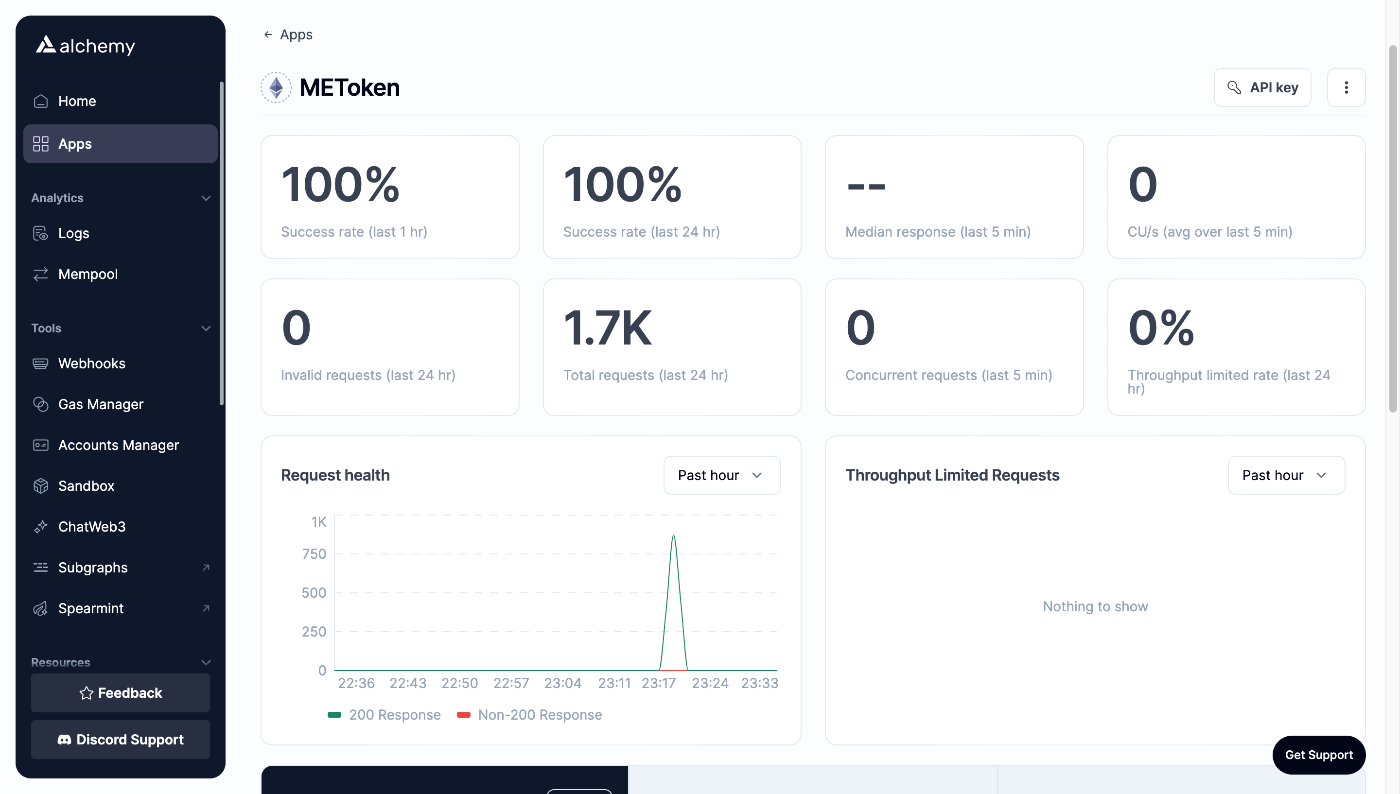Click the Success rate (last 24 hr) card
The image size is (1400, 794).
tap(672, 197)
